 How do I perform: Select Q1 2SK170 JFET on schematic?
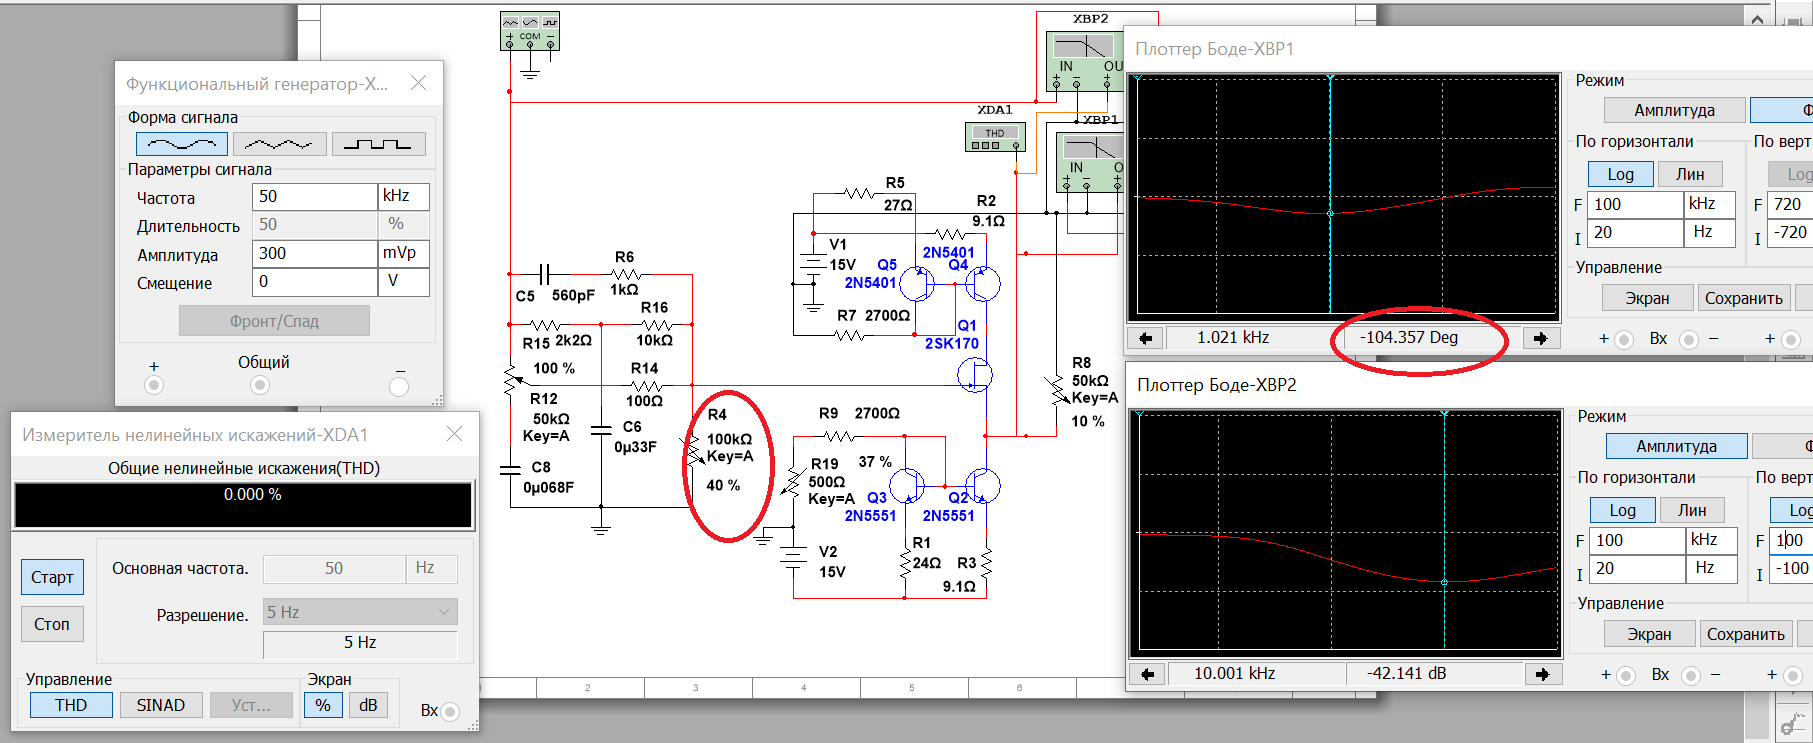point(974,375)
